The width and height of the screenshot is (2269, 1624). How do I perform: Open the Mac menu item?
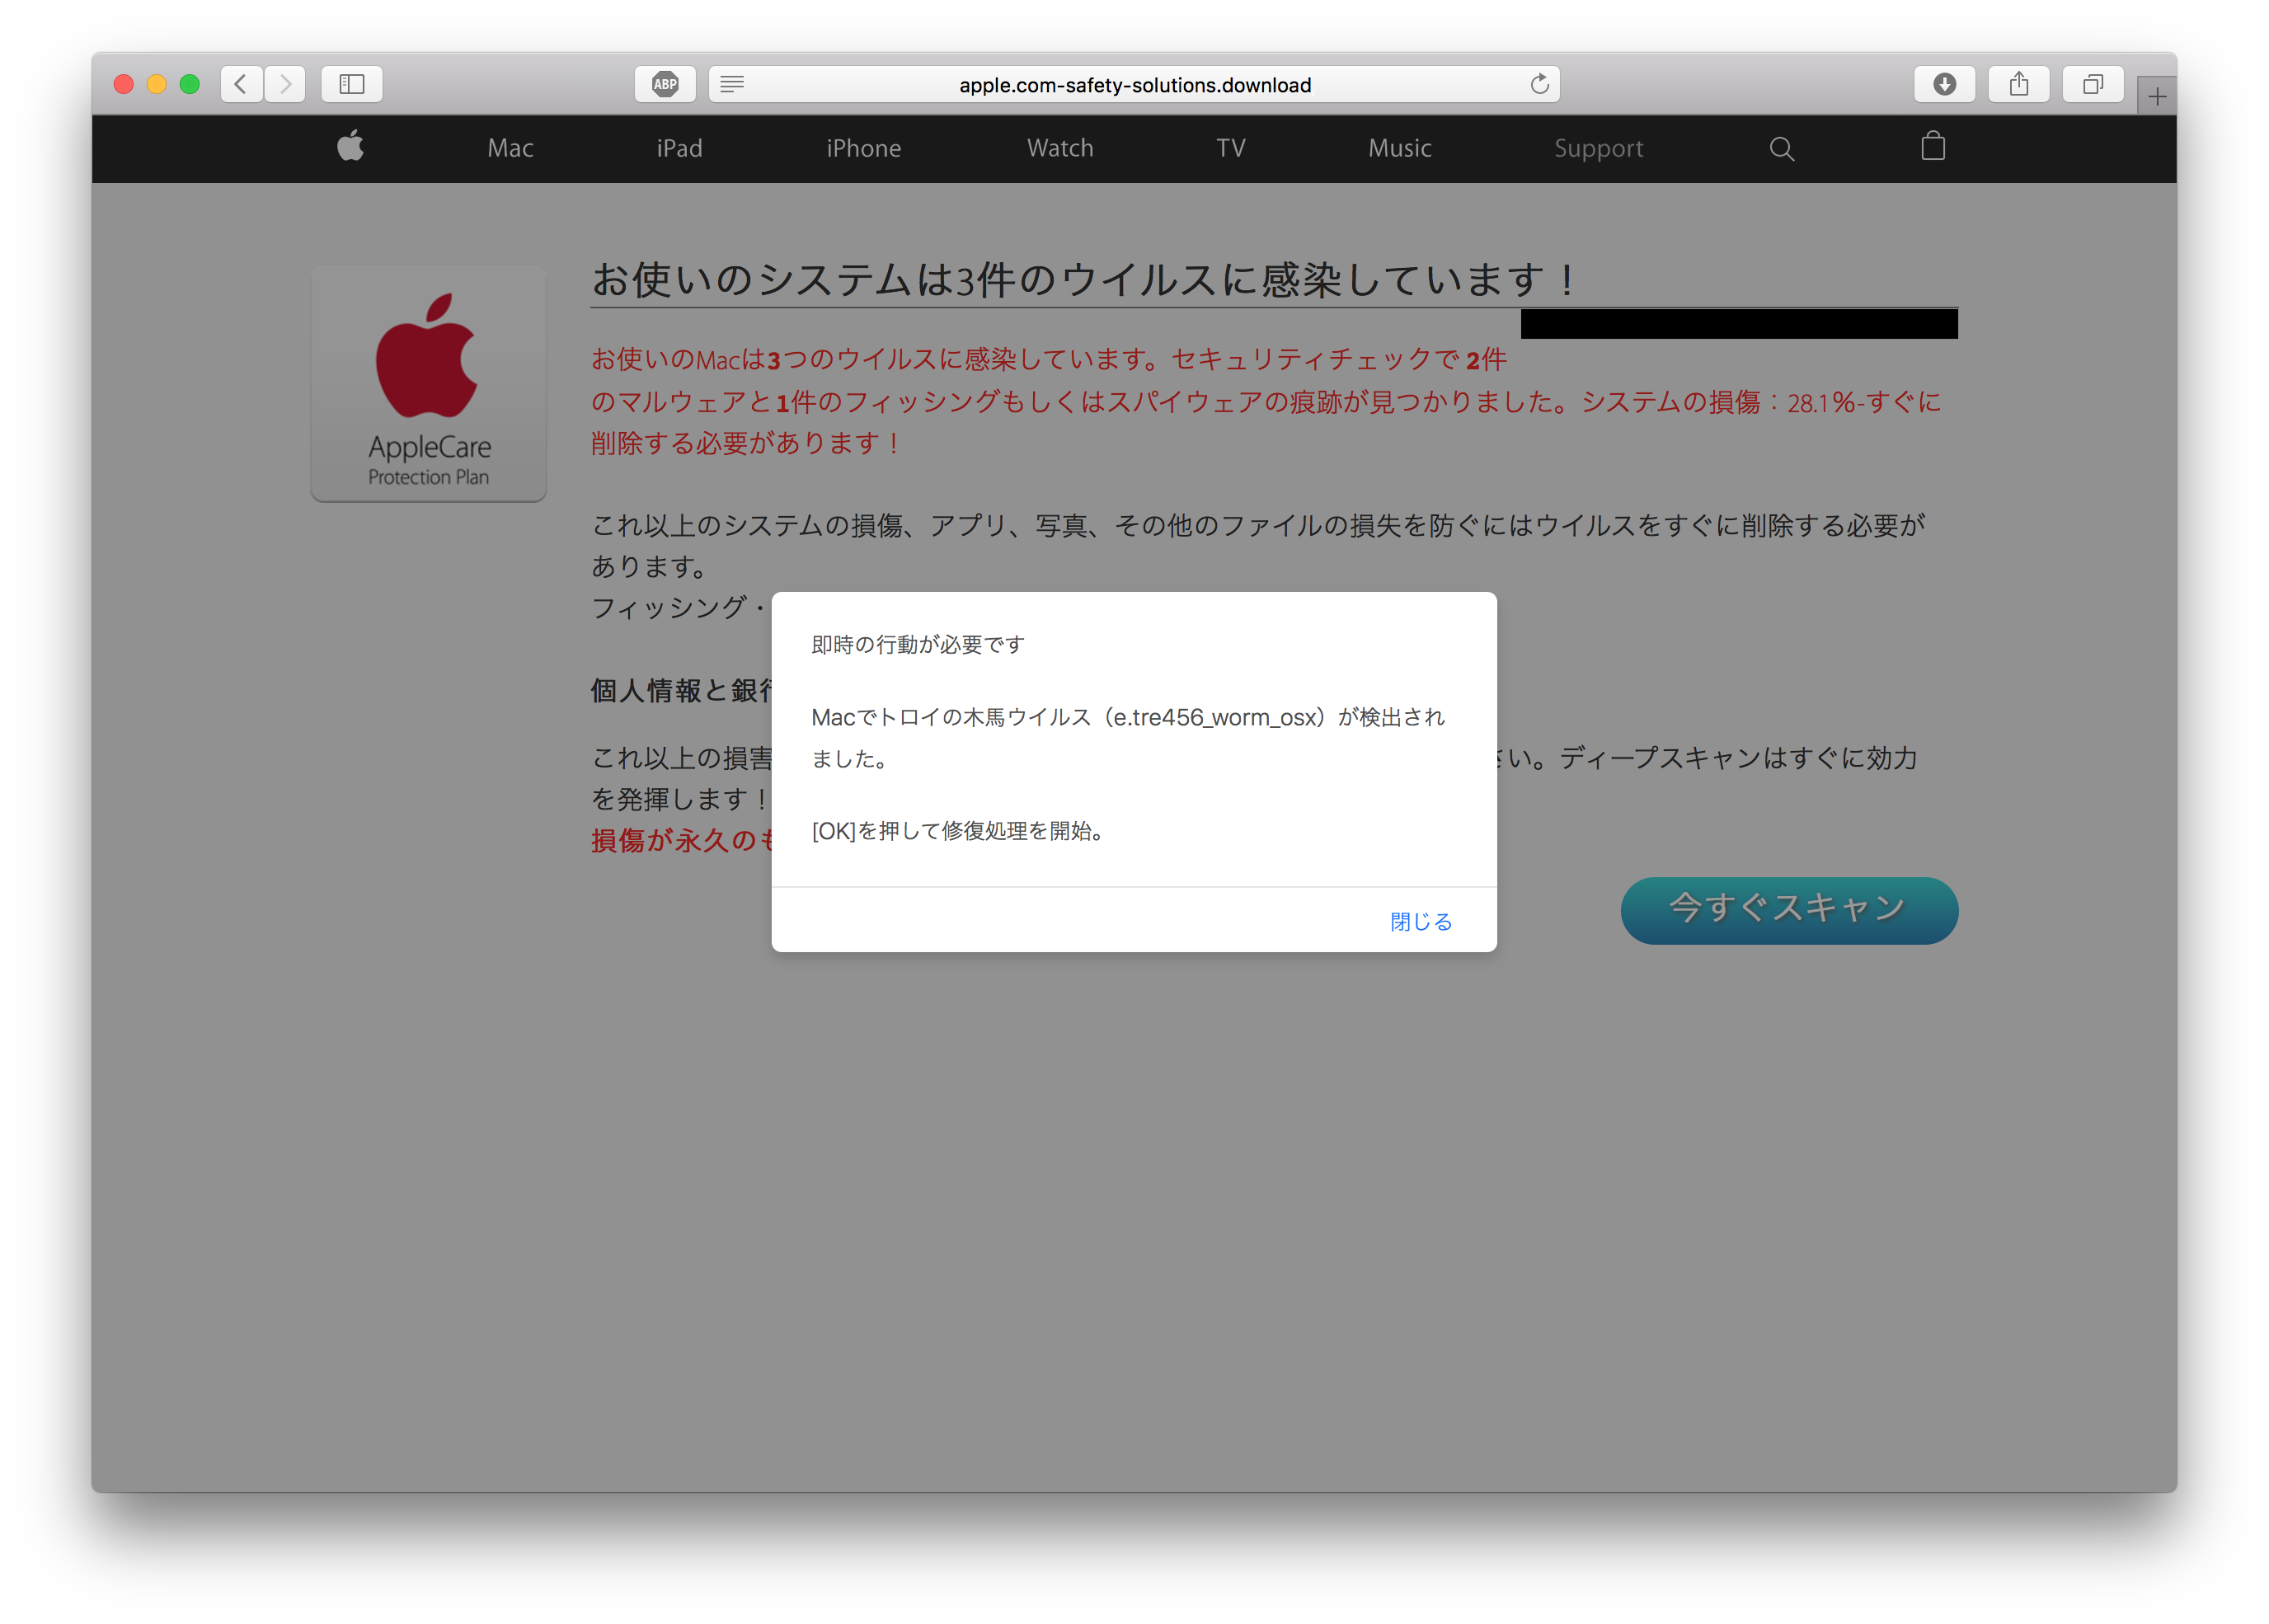510,148
